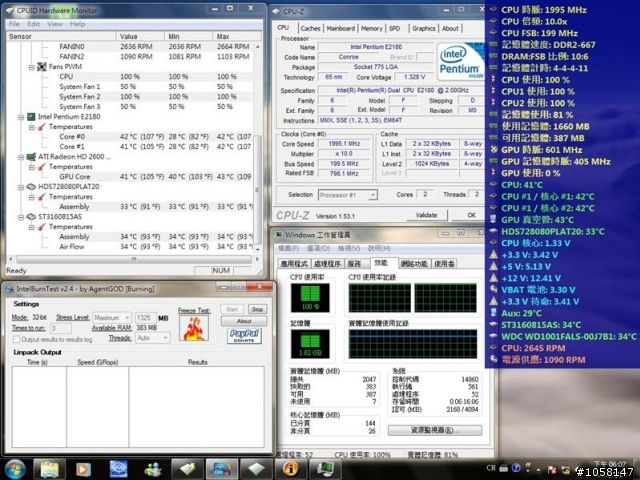Open the Processor #1 selection dropdown
Screen dimensions: 640x480
click(348, 195)
